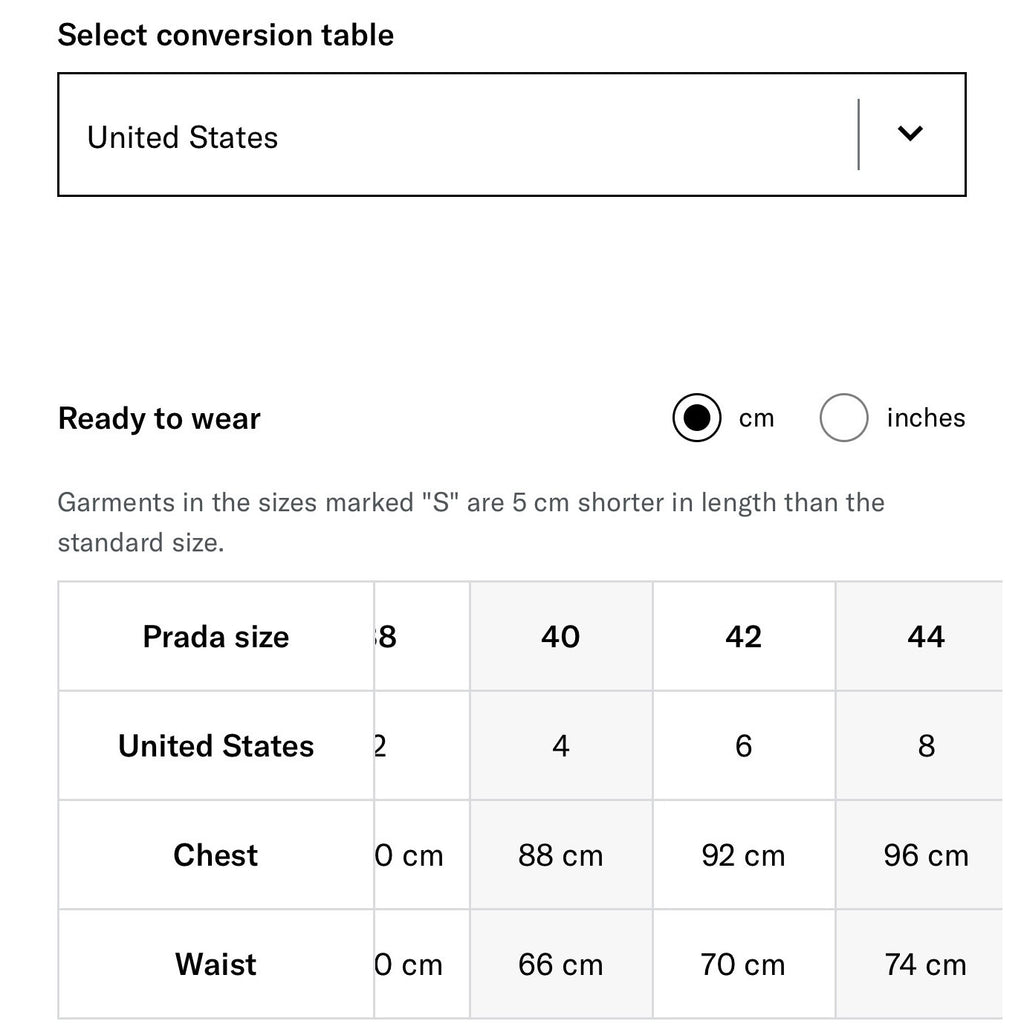Open the conversion table chevron arrow
The width and height of the screenshot is (1024, 1024).
pyautogui.click(x=910, y=134)
